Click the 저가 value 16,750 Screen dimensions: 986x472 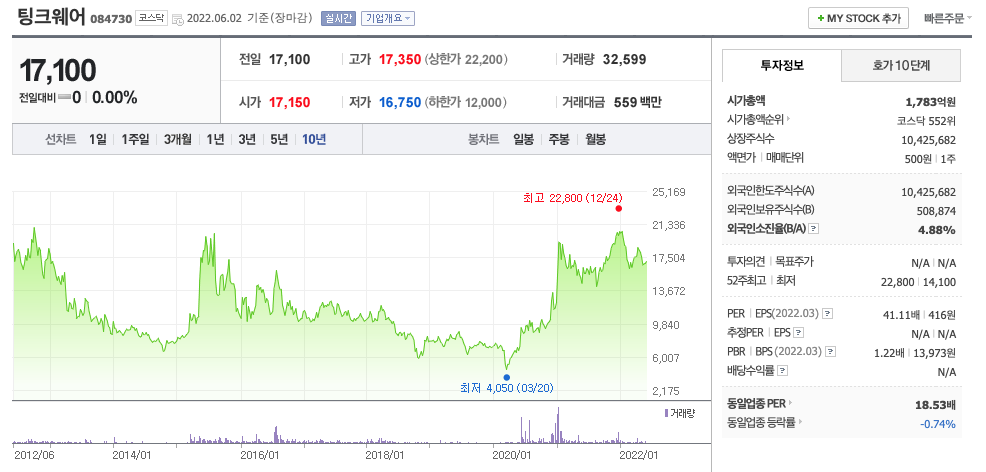click(x=400, y=102)
